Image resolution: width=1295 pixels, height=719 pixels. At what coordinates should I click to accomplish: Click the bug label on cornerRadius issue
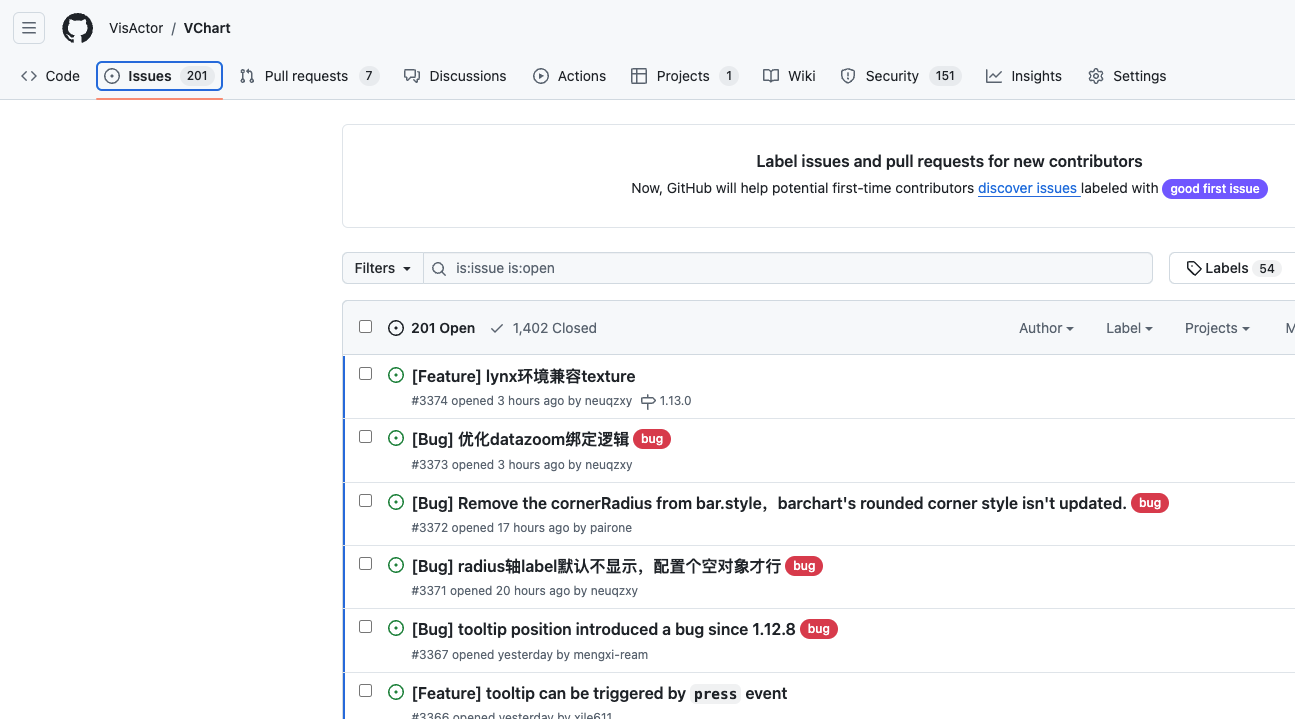click(1150, 503)
